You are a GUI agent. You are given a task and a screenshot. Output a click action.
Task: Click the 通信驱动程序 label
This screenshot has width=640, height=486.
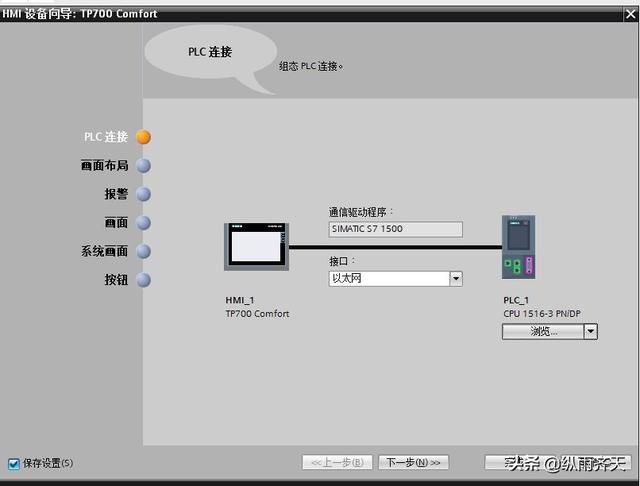(361, 212)
